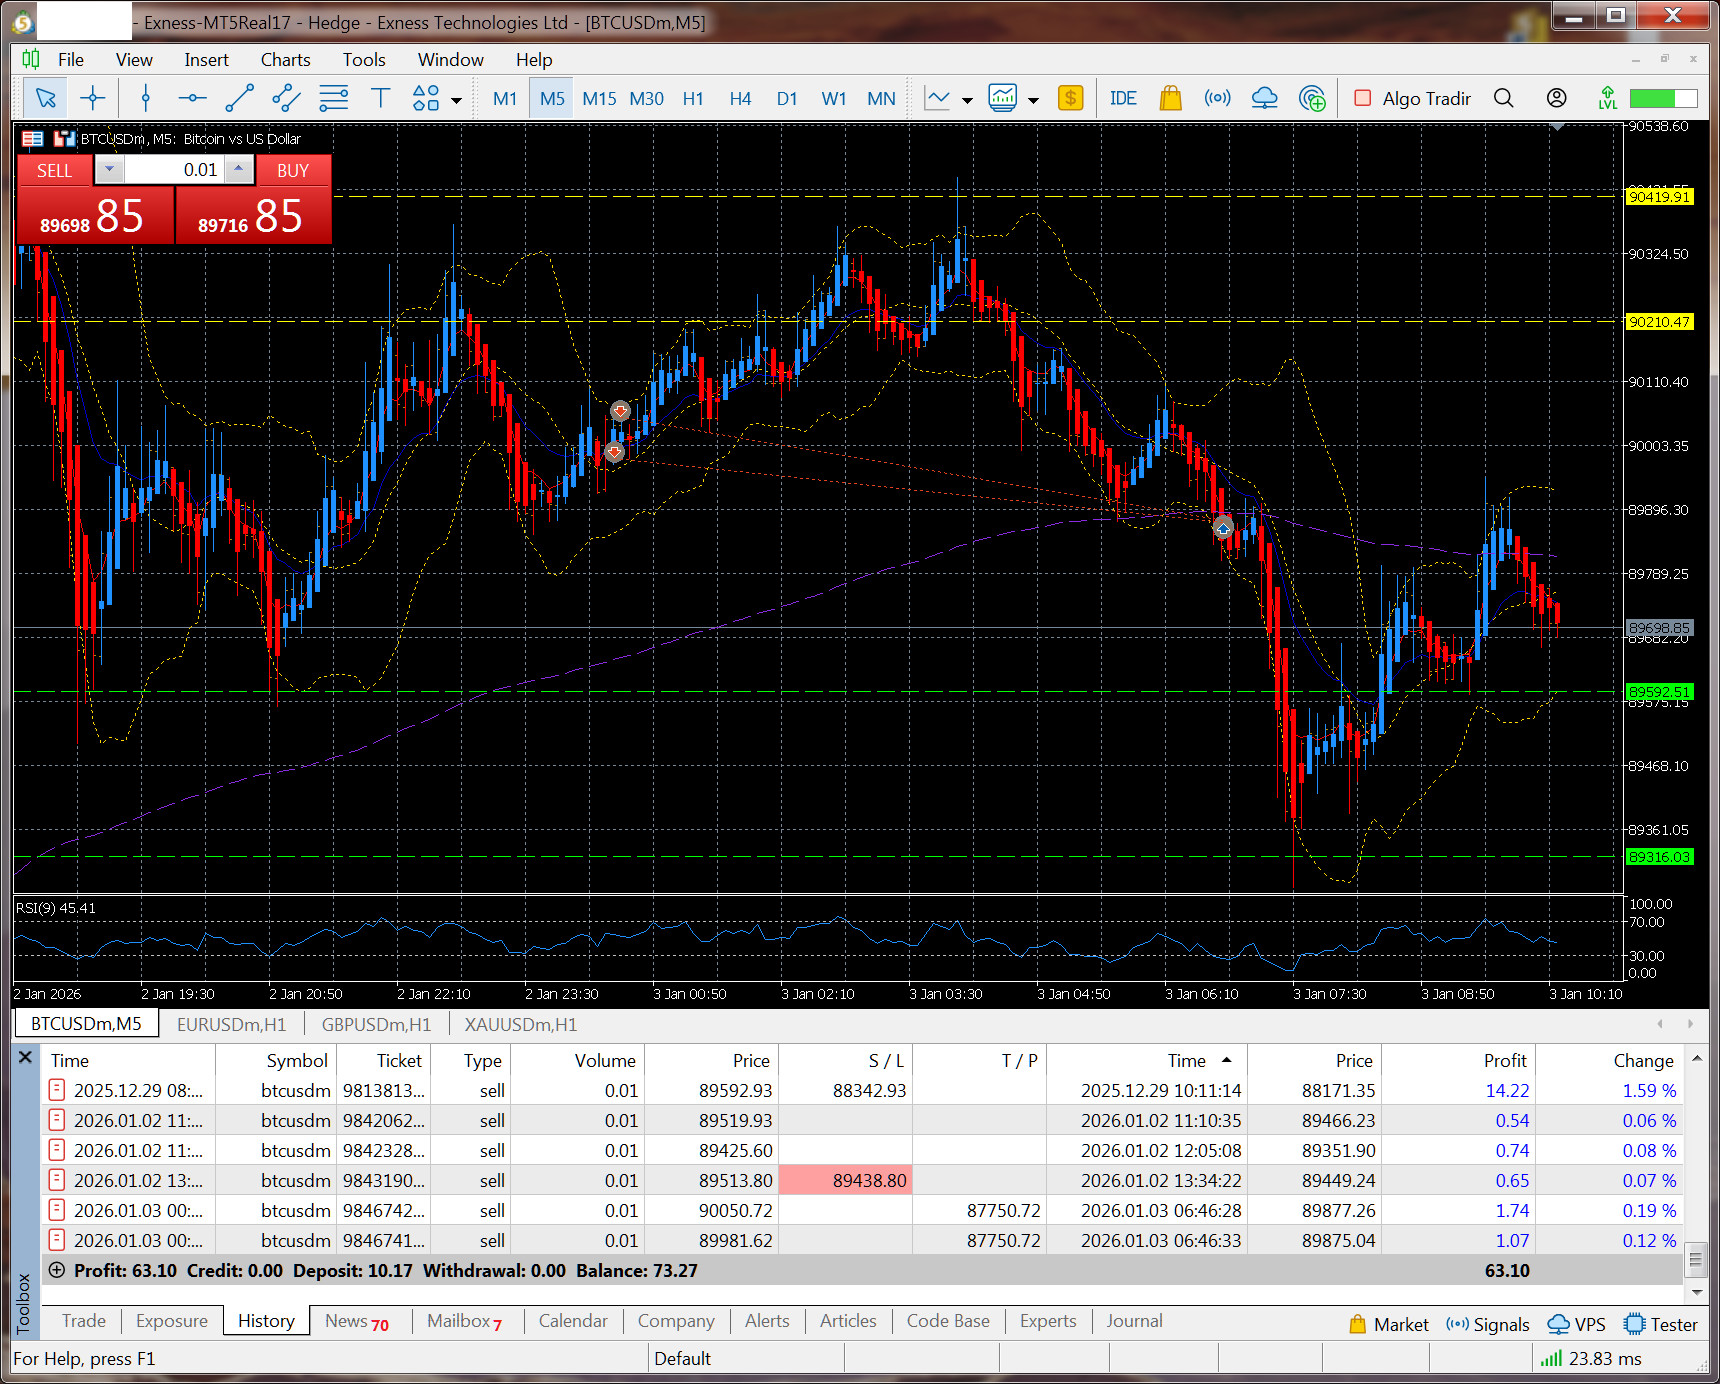Select the text label tool
Image resolution: width=1720 pixels, height=1384 pixels.
[x=380, y=98]
